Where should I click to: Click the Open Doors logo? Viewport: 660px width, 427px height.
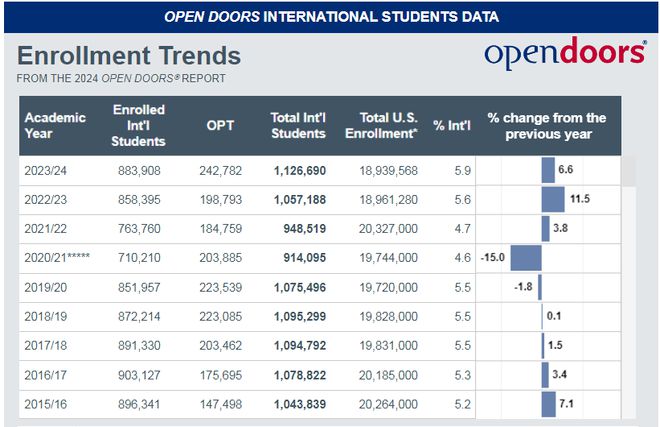(563, 54)
